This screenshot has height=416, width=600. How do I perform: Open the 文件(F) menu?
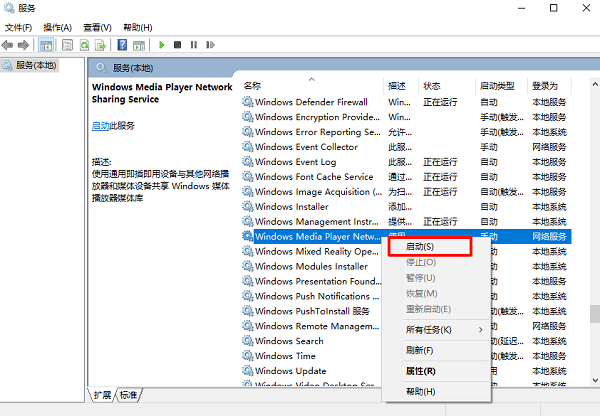[x=18, y=28]
